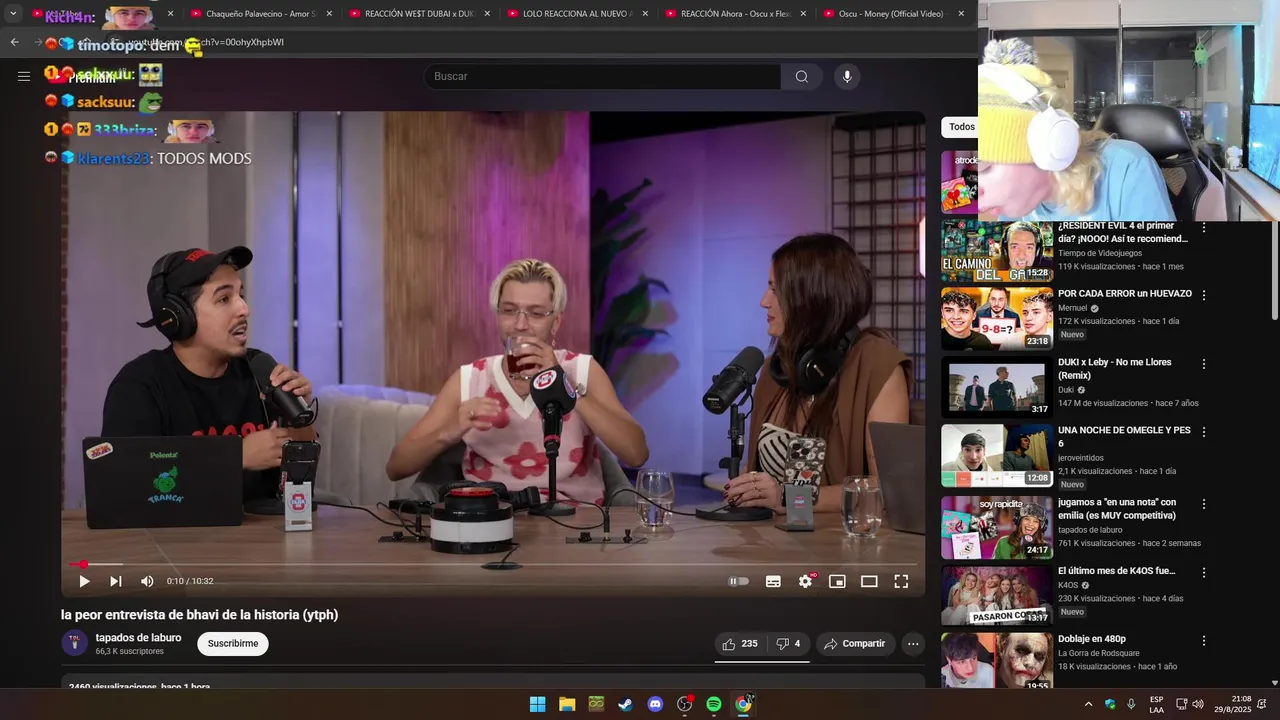This screenshot has height=720, width=1280.
Task: Open options menu for UNA NOCHE DE OMEGLE
Action: click(1204, 432)
